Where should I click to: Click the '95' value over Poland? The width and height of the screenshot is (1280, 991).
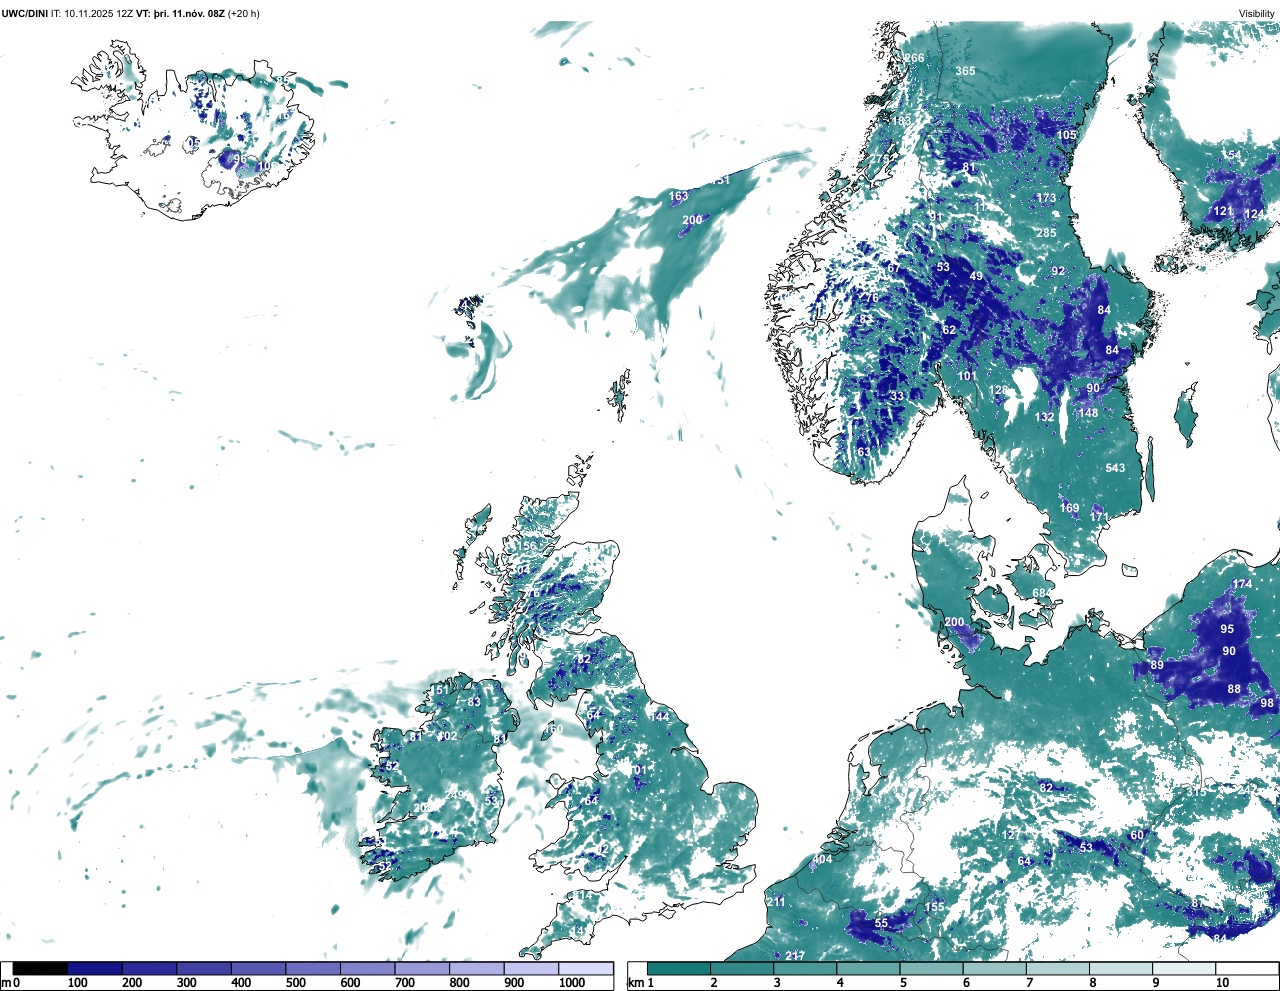click(x=1227, y=629)
